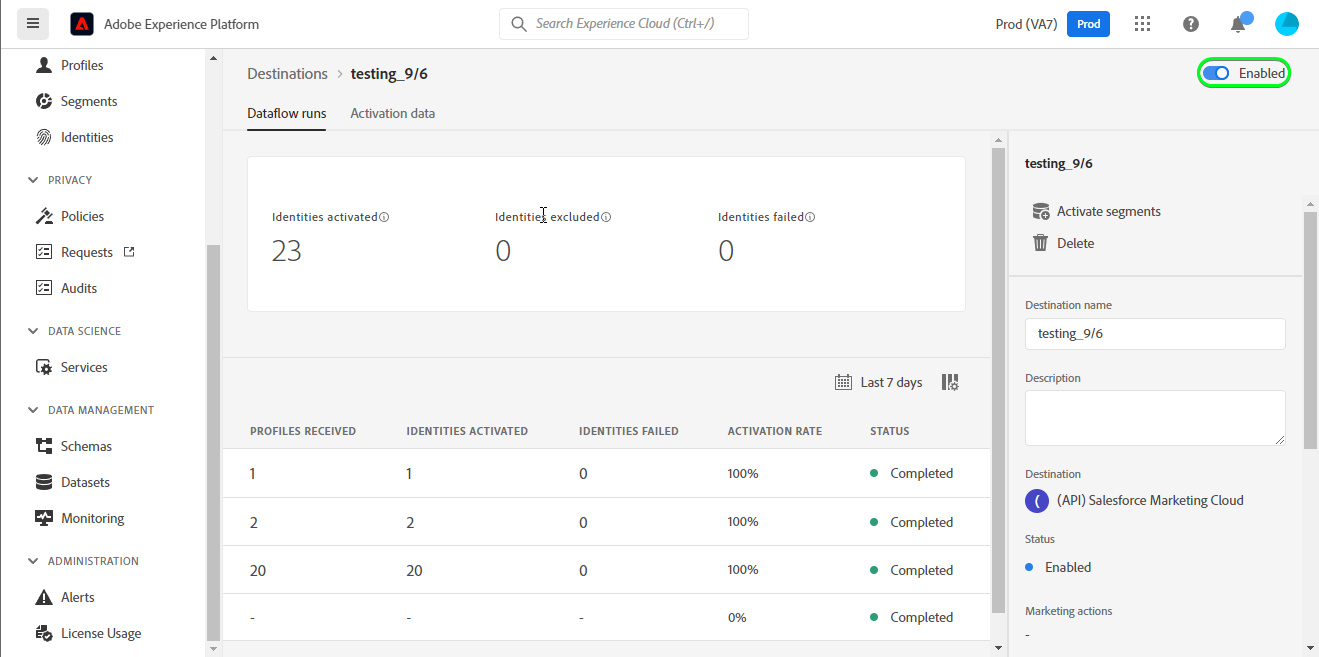Click the user profile avatar
The height and width of the screenshot is (657, 1319).
[x=1286, y=24]
